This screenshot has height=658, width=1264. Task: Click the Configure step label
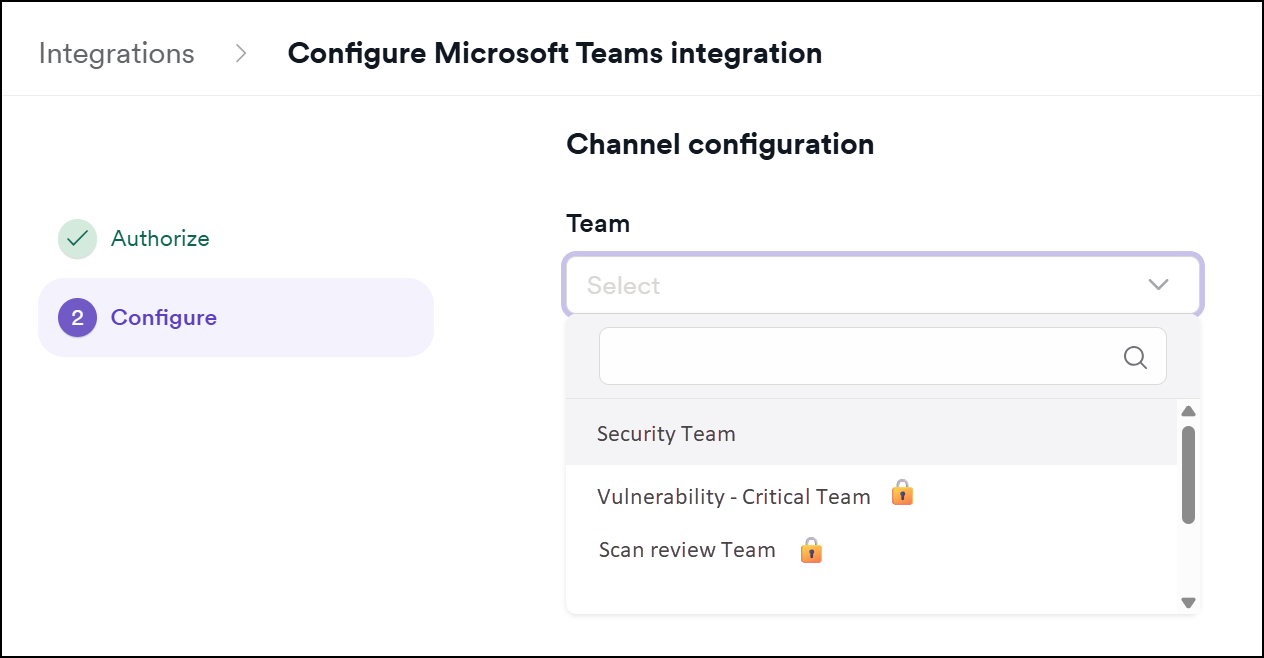click(165, 317)
